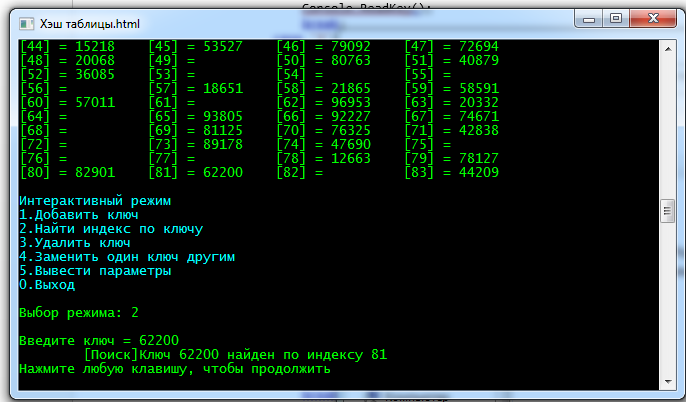This screenshot has height=402, width=686.
Task: Click the empty slot label '[64] ='
Action: [44, 116]
